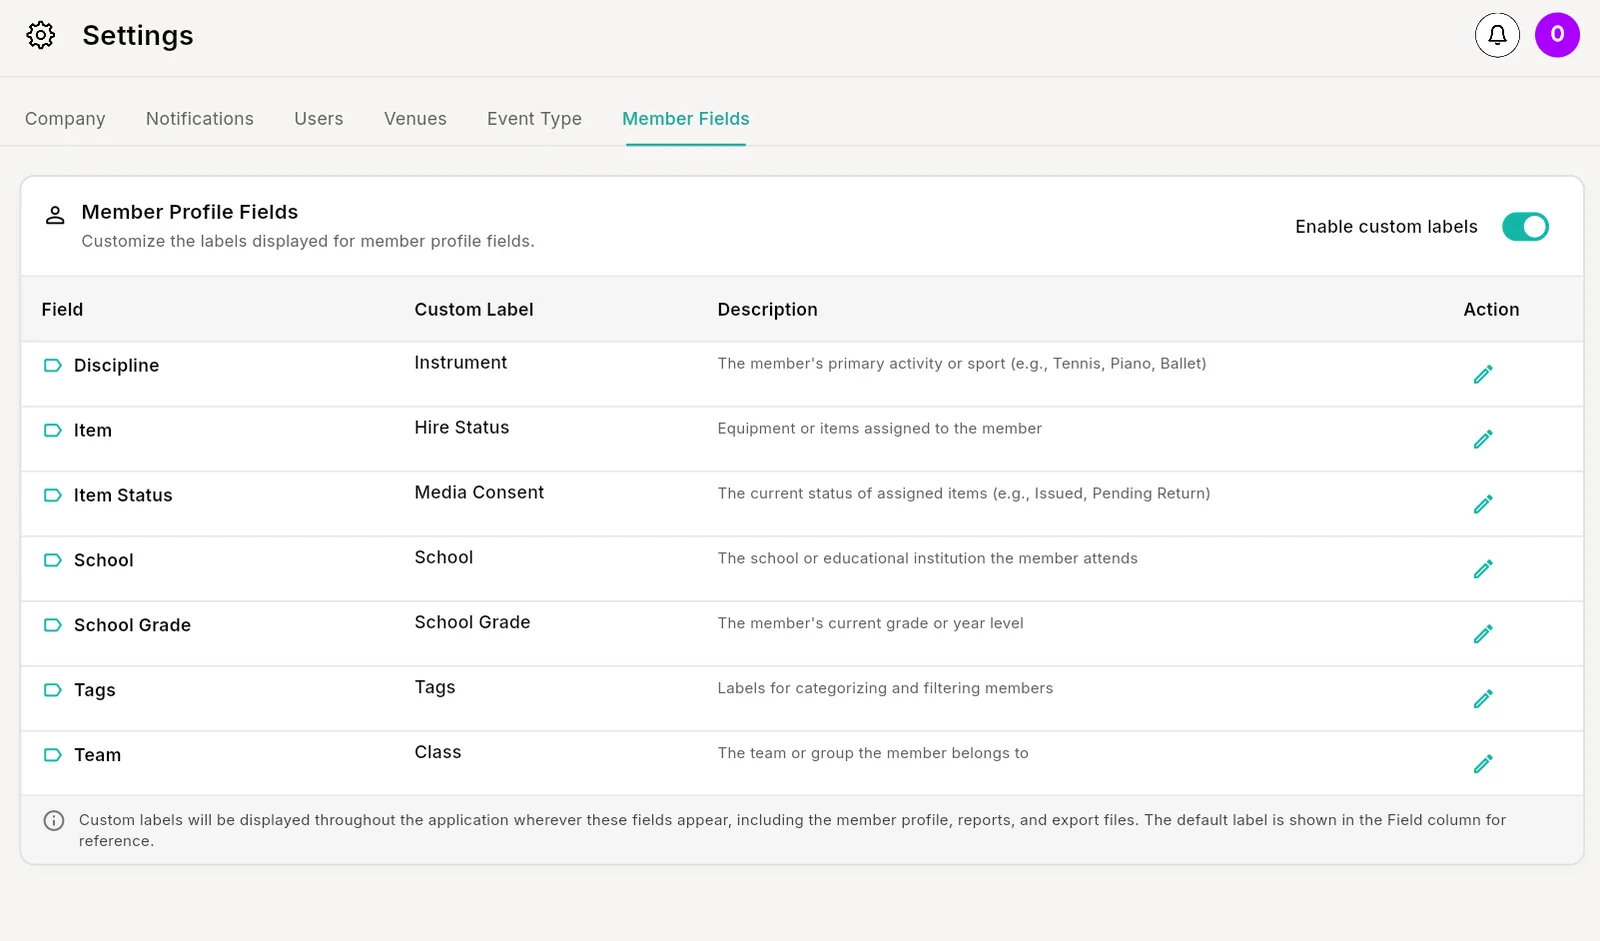Click the Settings page title
The width and height of the screenshot is (1600, 941).
[138, 36]
